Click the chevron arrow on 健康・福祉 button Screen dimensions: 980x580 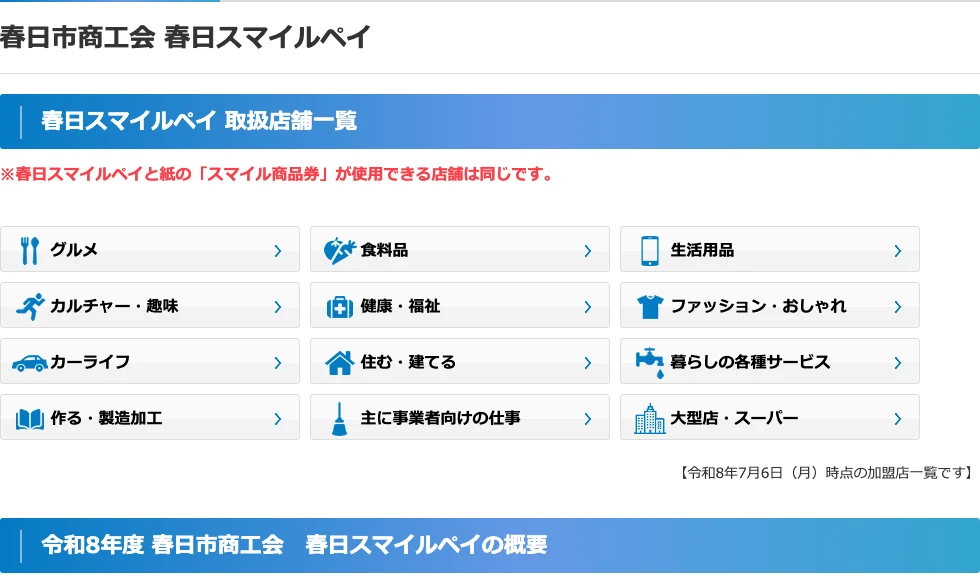pos(588,307)
